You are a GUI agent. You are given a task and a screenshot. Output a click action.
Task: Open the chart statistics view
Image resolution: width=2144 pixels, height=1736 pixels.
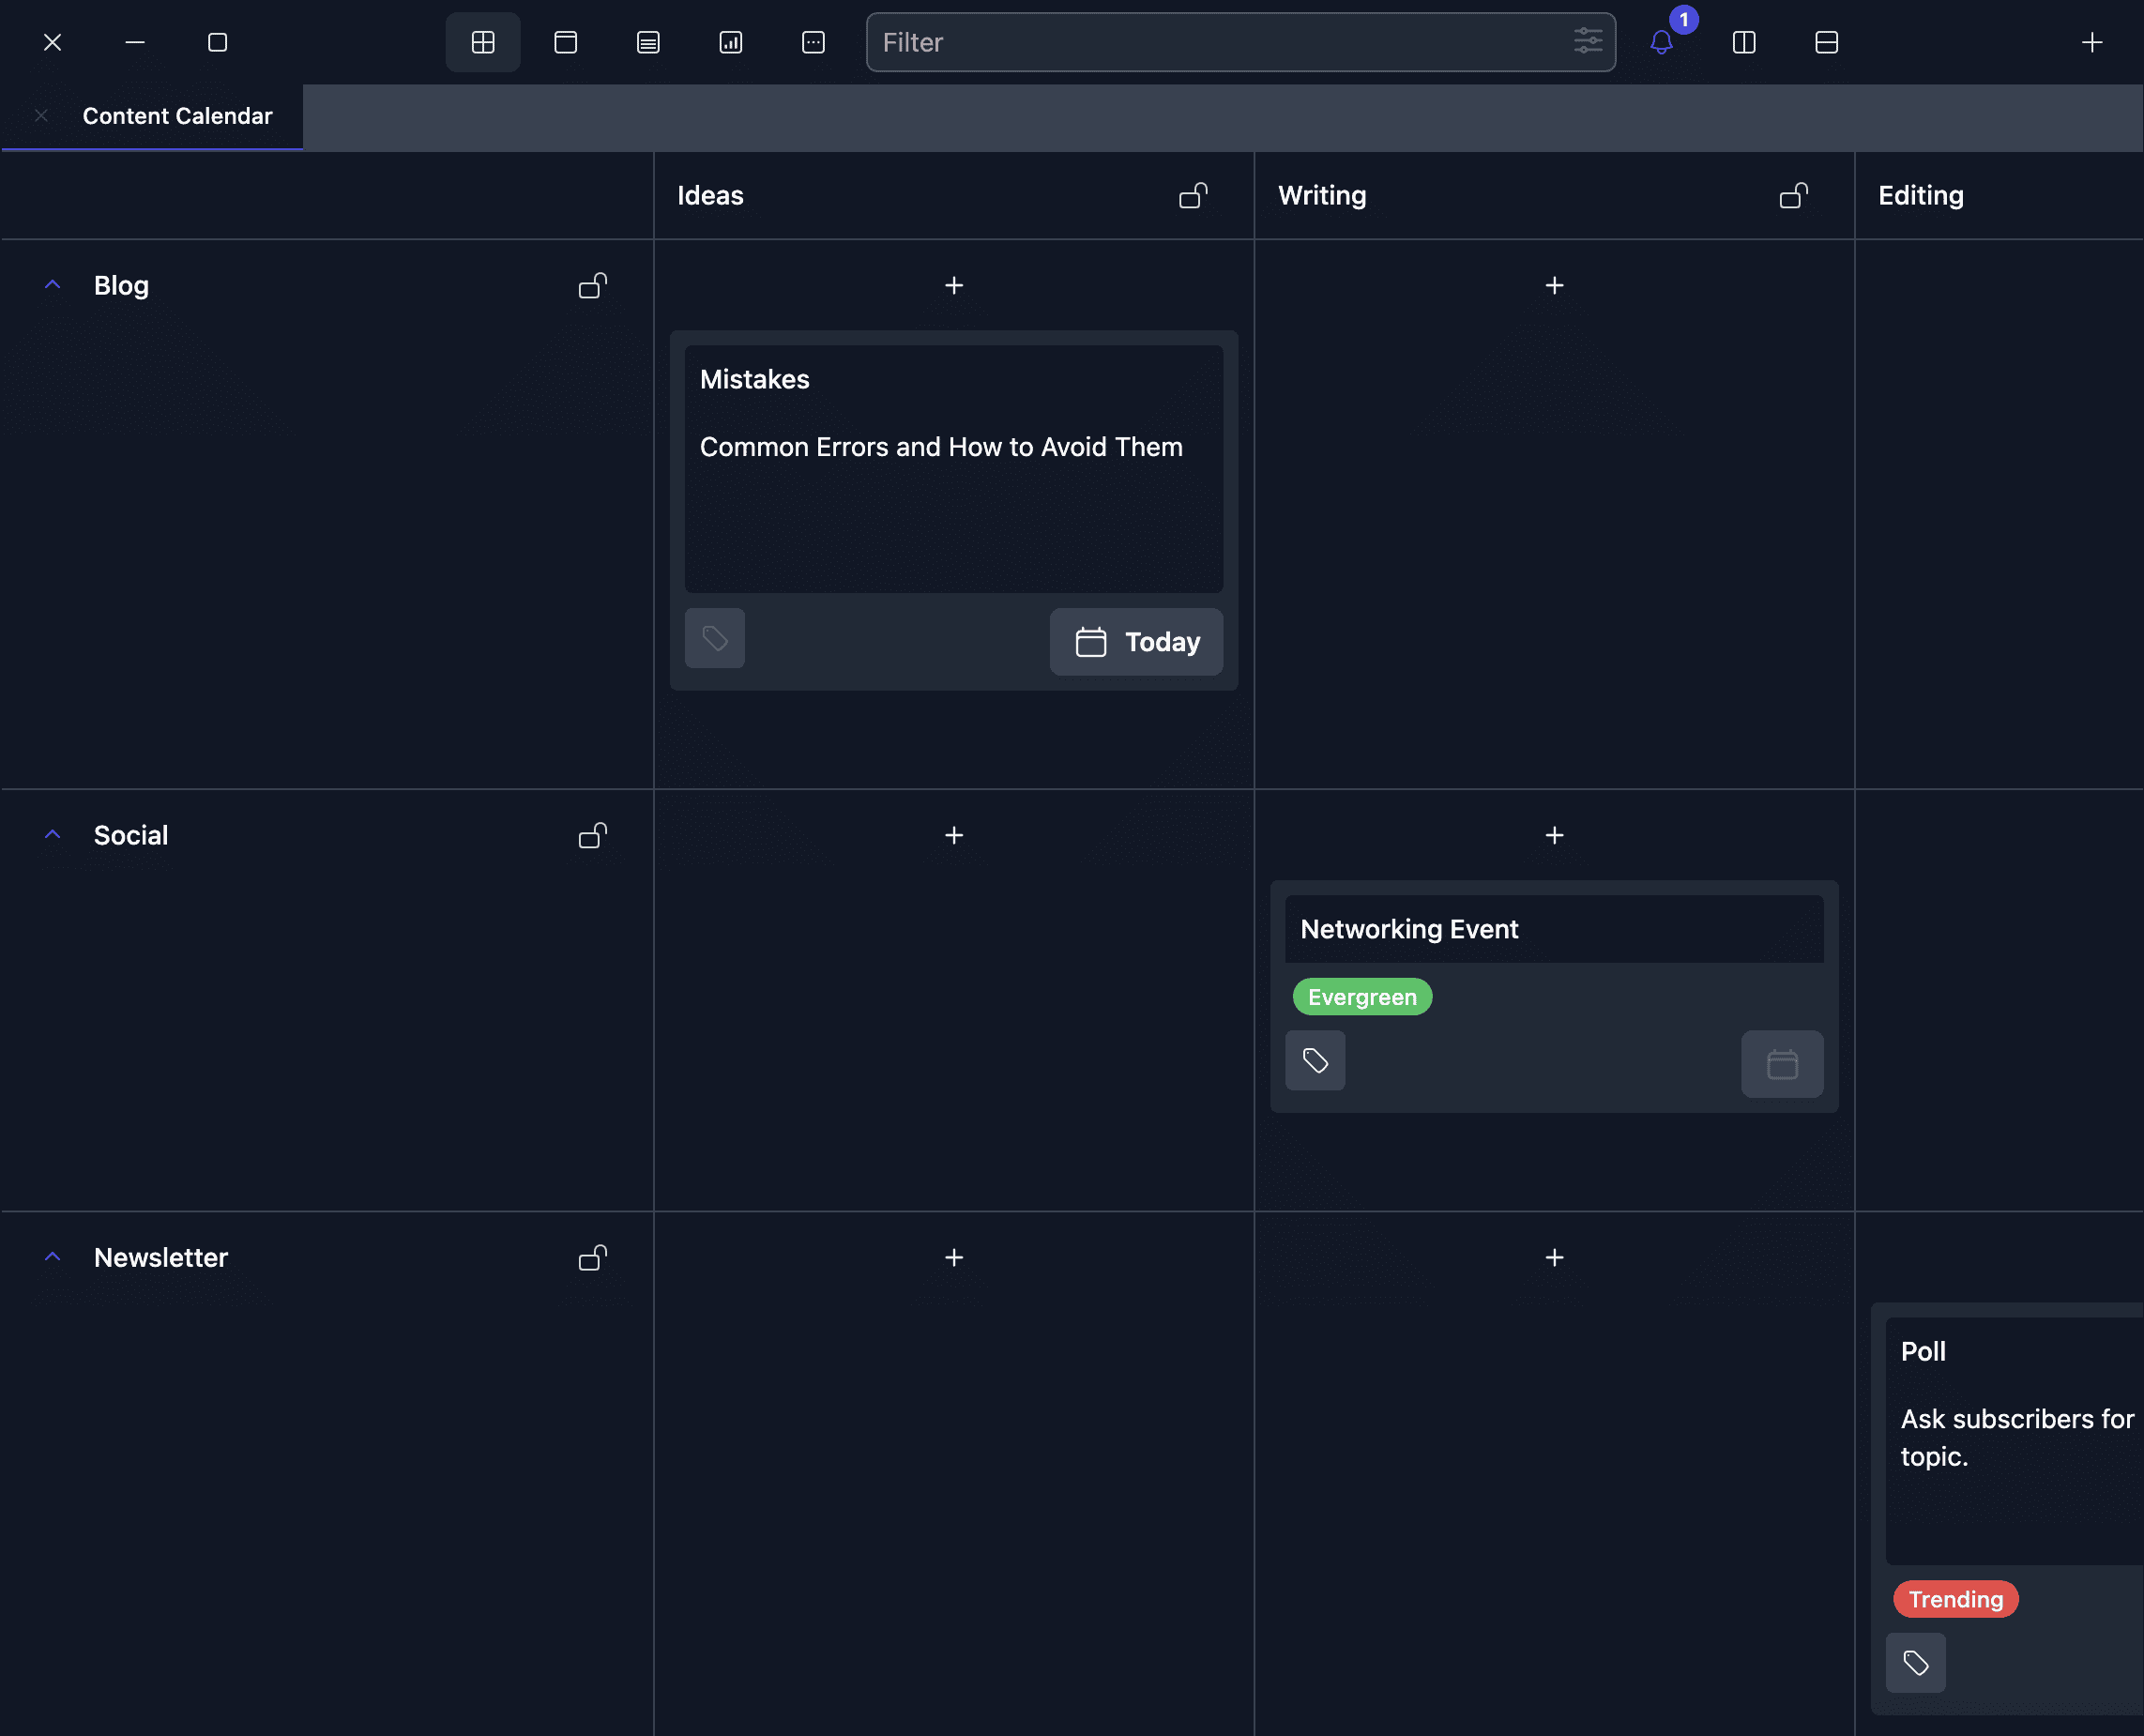click(x=730, y=42)
